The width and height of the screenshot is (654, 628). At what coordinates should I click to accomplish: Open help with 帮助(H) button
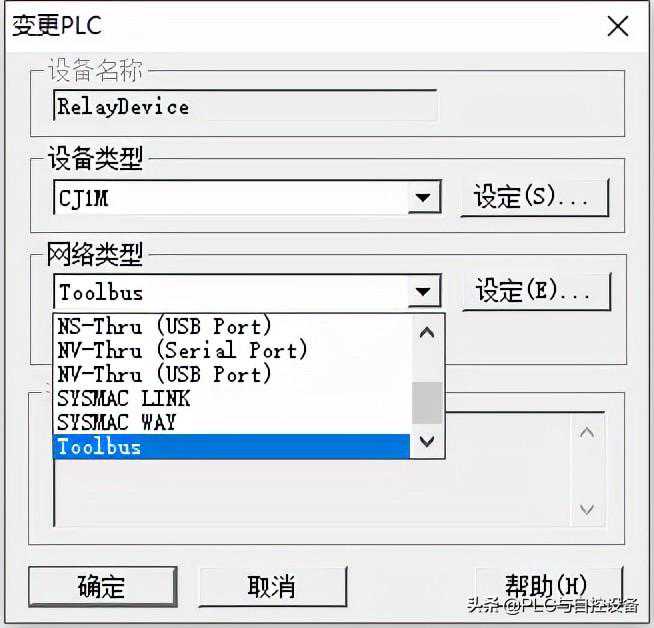pos(547,586)
